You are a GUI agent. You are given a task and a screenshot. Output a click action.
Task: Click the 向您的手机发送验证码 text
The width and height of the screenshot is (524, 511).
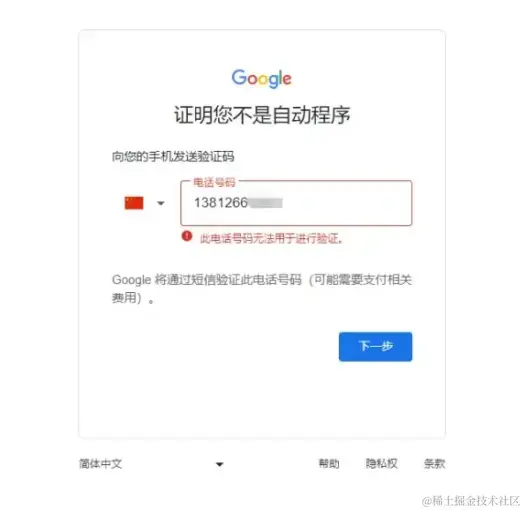pyautogui.click(x=173, y=156)
